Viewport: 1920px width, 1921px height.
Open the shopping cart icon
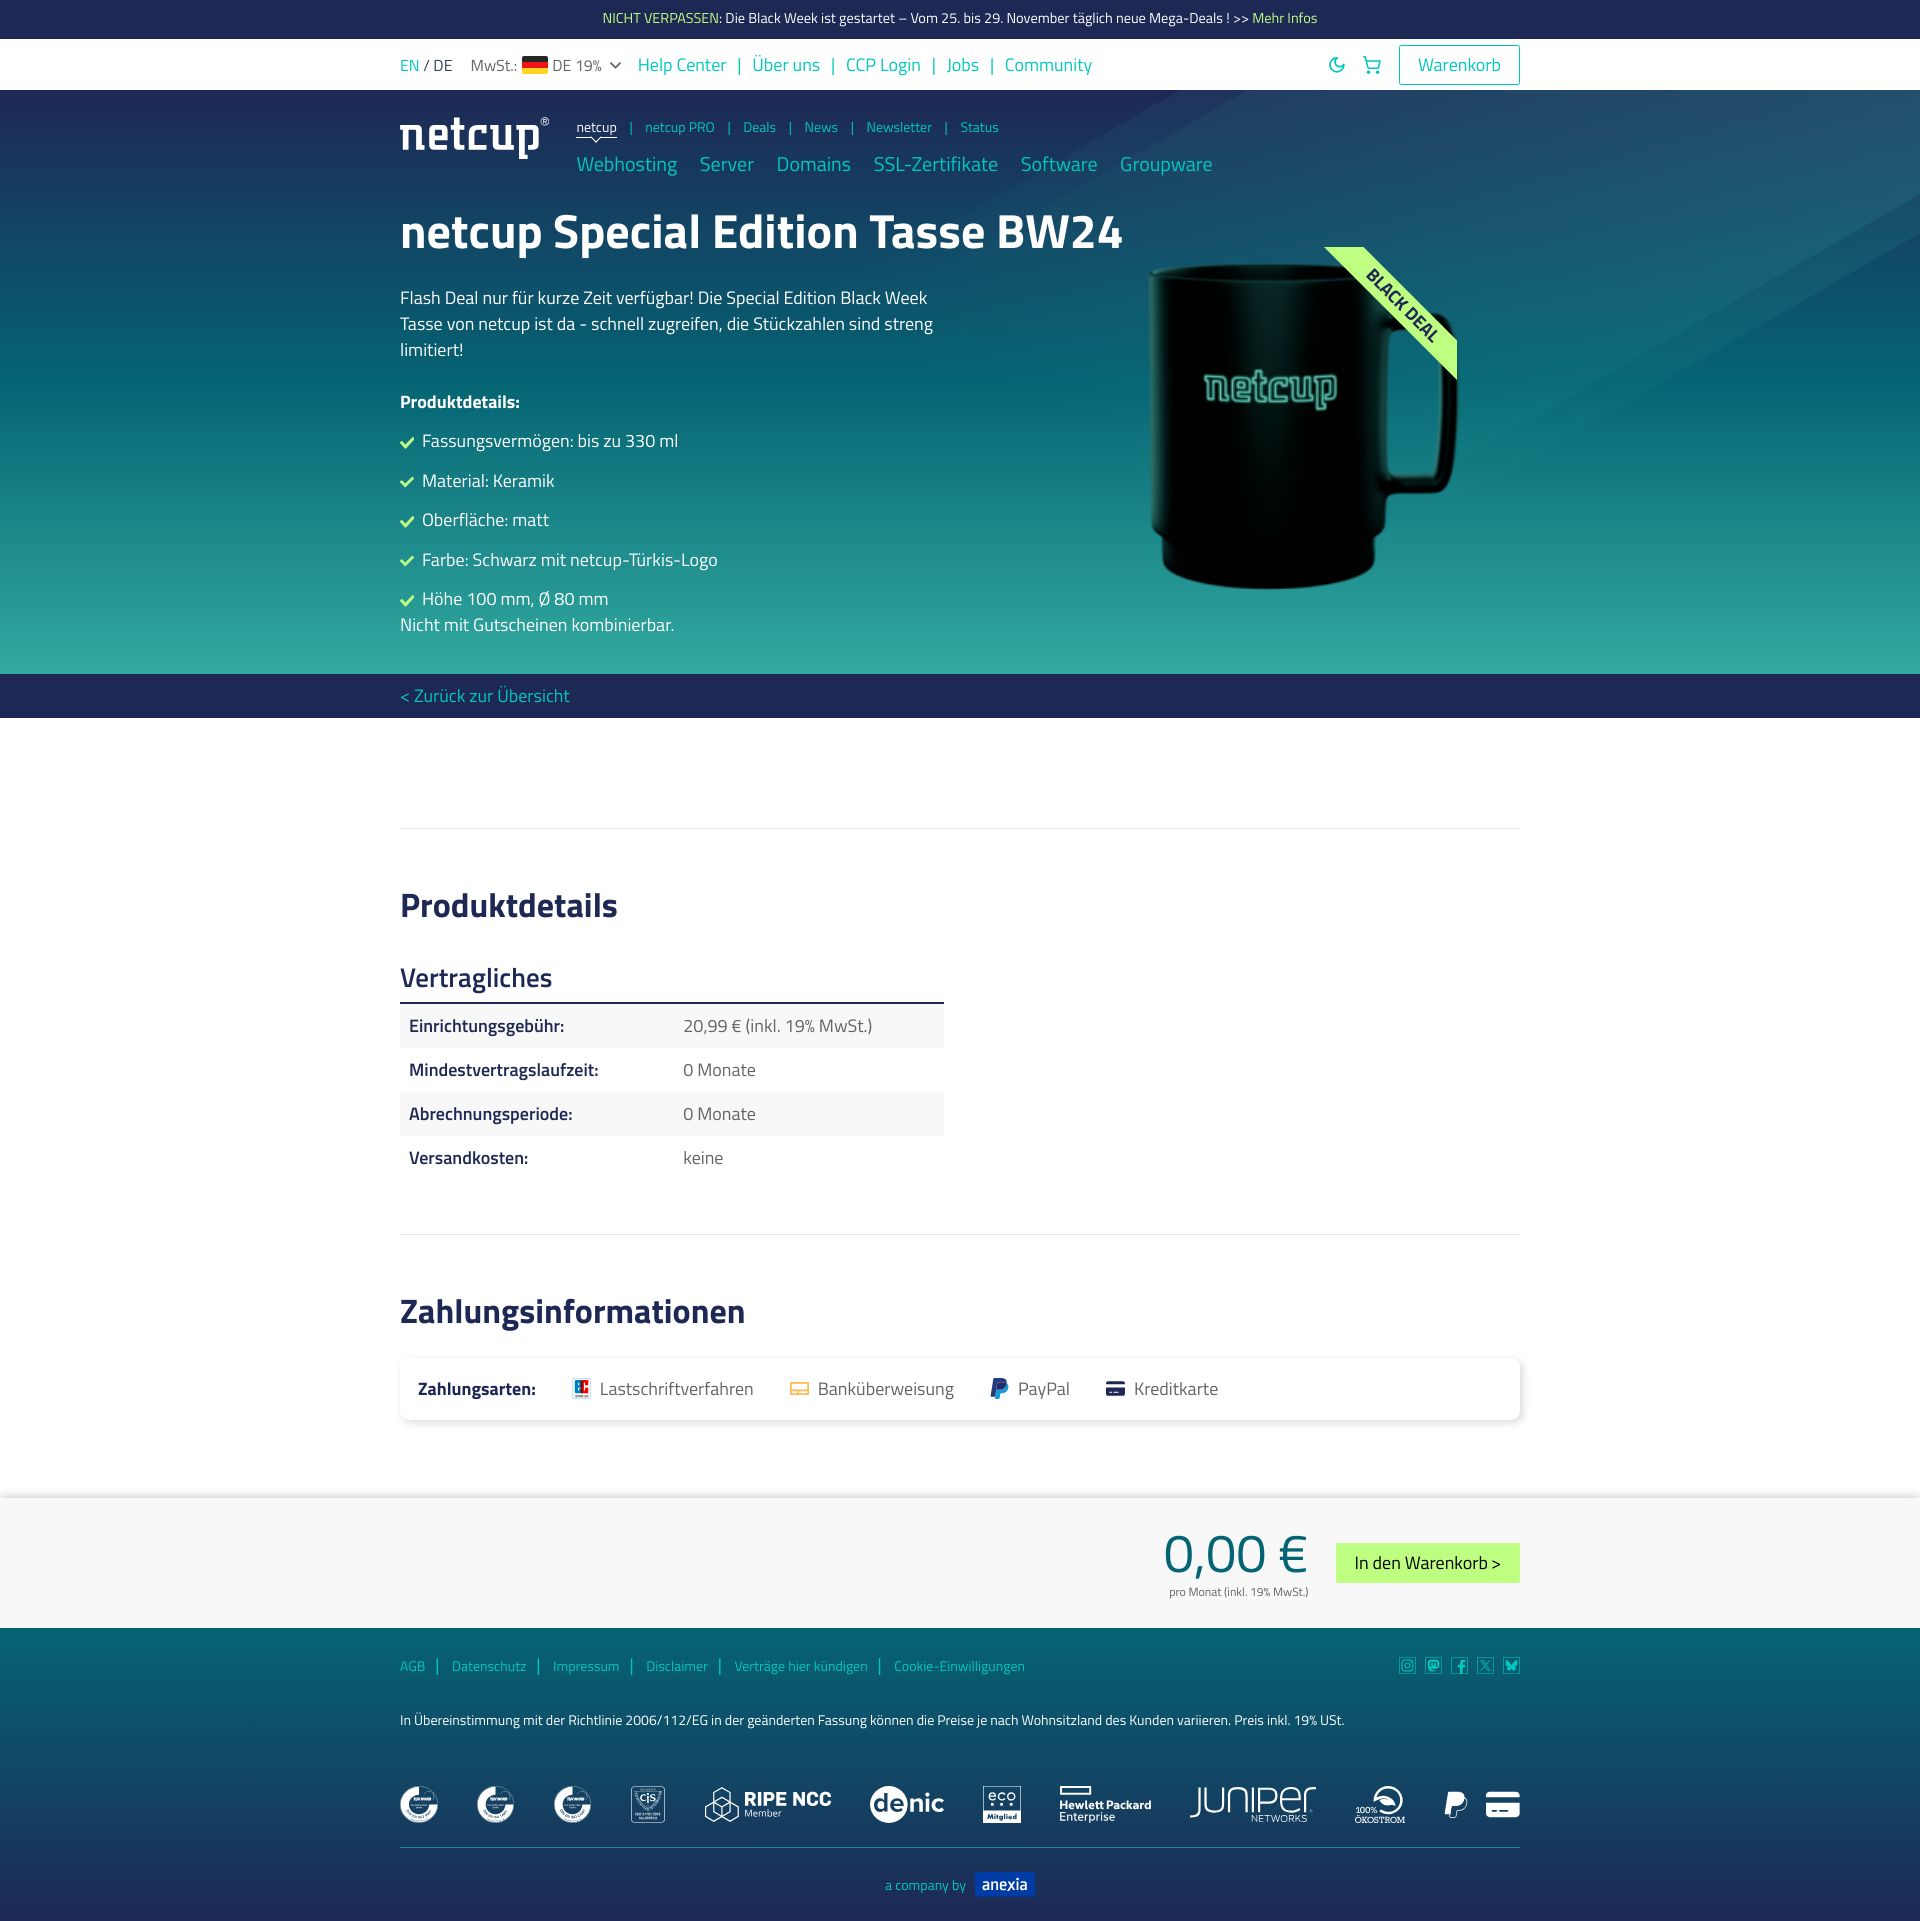[1372, 65]
